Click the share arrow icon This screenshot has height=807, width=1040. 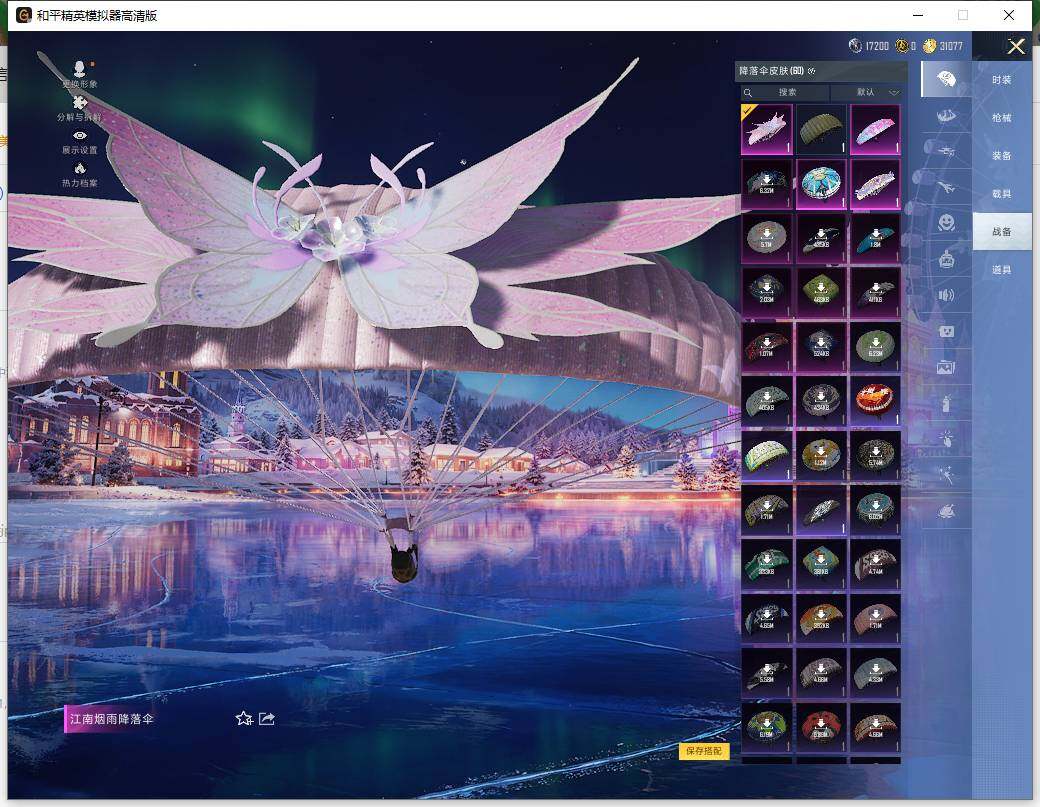(x=267, y=718)
